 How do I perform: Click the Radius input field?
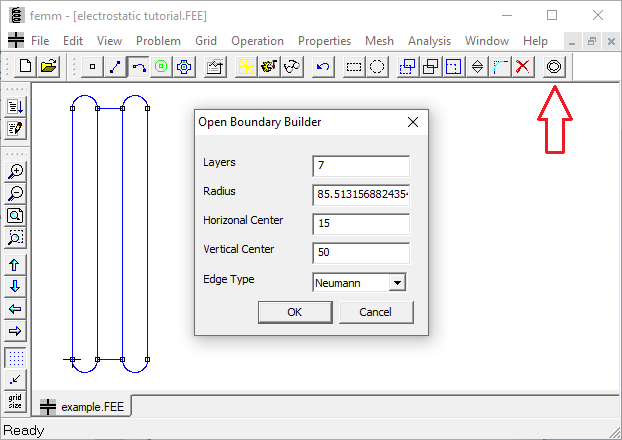pyautogui.click(x=361, y=194)
